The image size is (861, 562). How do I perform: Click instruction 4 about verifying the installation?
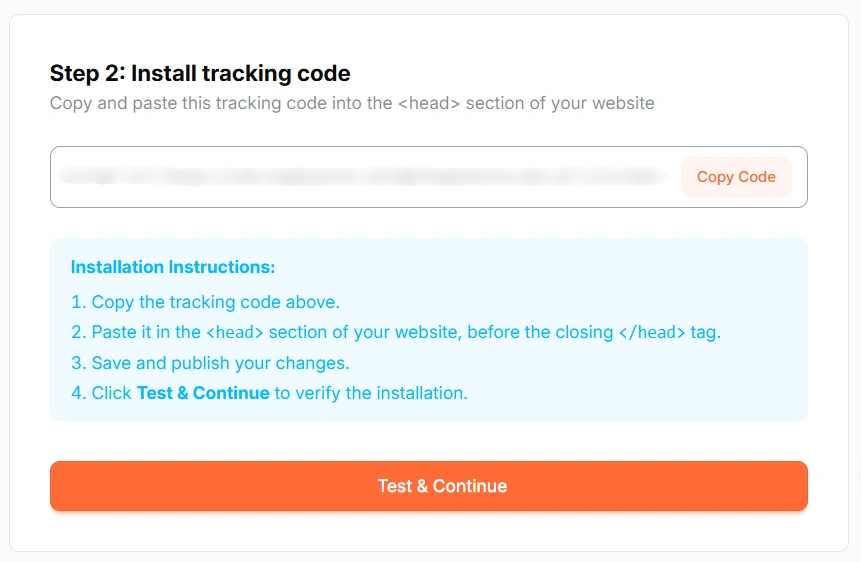pyautogui.click(x=269, y=393)
